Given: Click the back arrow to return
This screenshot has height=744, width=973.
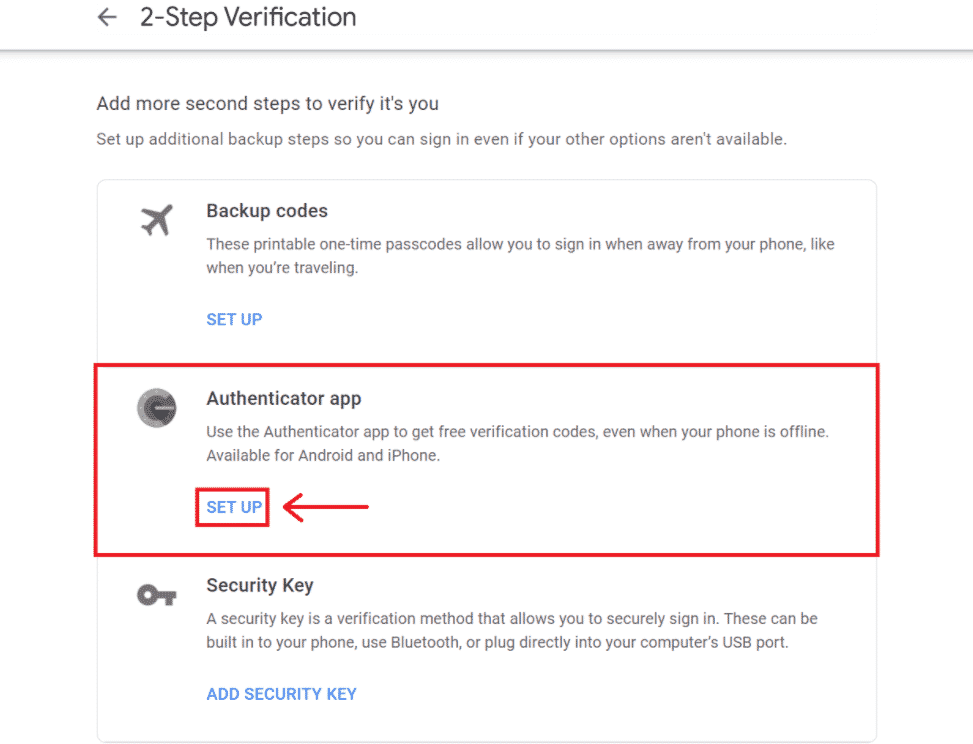Looking at the screenshot, I should tap(107, 17).
